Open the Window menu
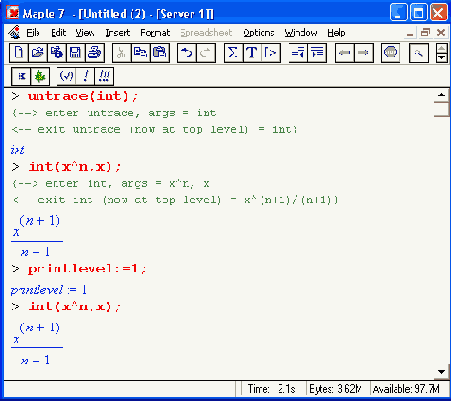Image resolution: width=451 pixels, height=401 pixels. tap(301, 33)
